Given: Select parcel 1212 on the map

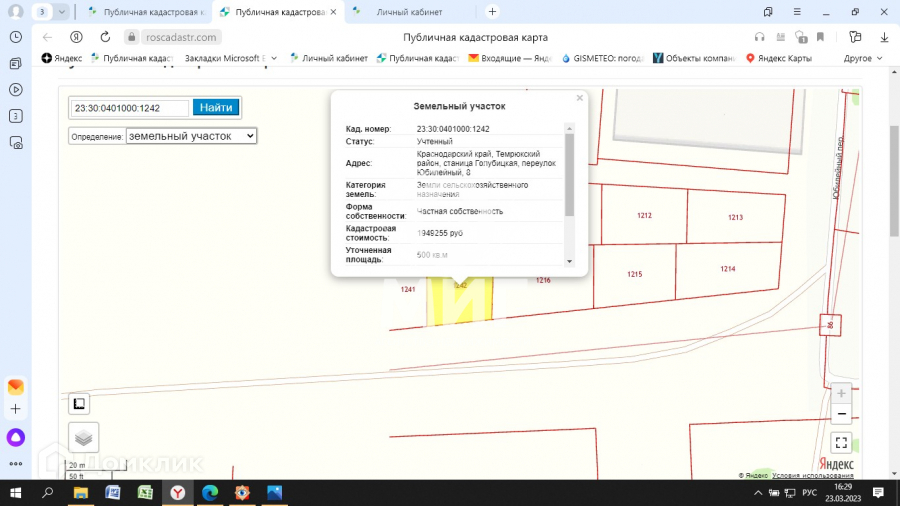Looking at the screenshot, I should (644, 216).
